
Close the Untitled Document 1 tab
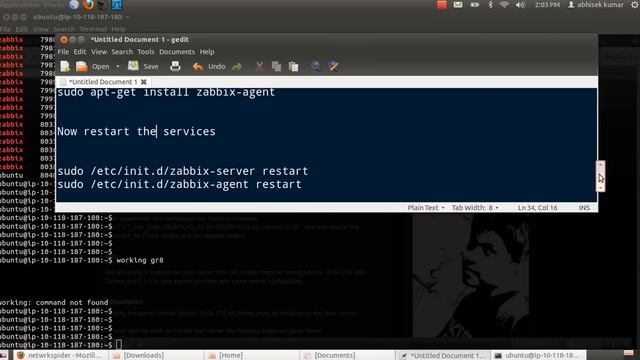[144, 82]
